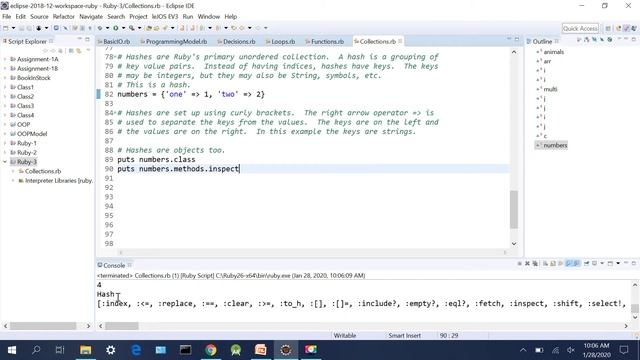640x360 pixels.
Task: Toggle Word Wrap in Console toolbar
Action: [560, 264]
